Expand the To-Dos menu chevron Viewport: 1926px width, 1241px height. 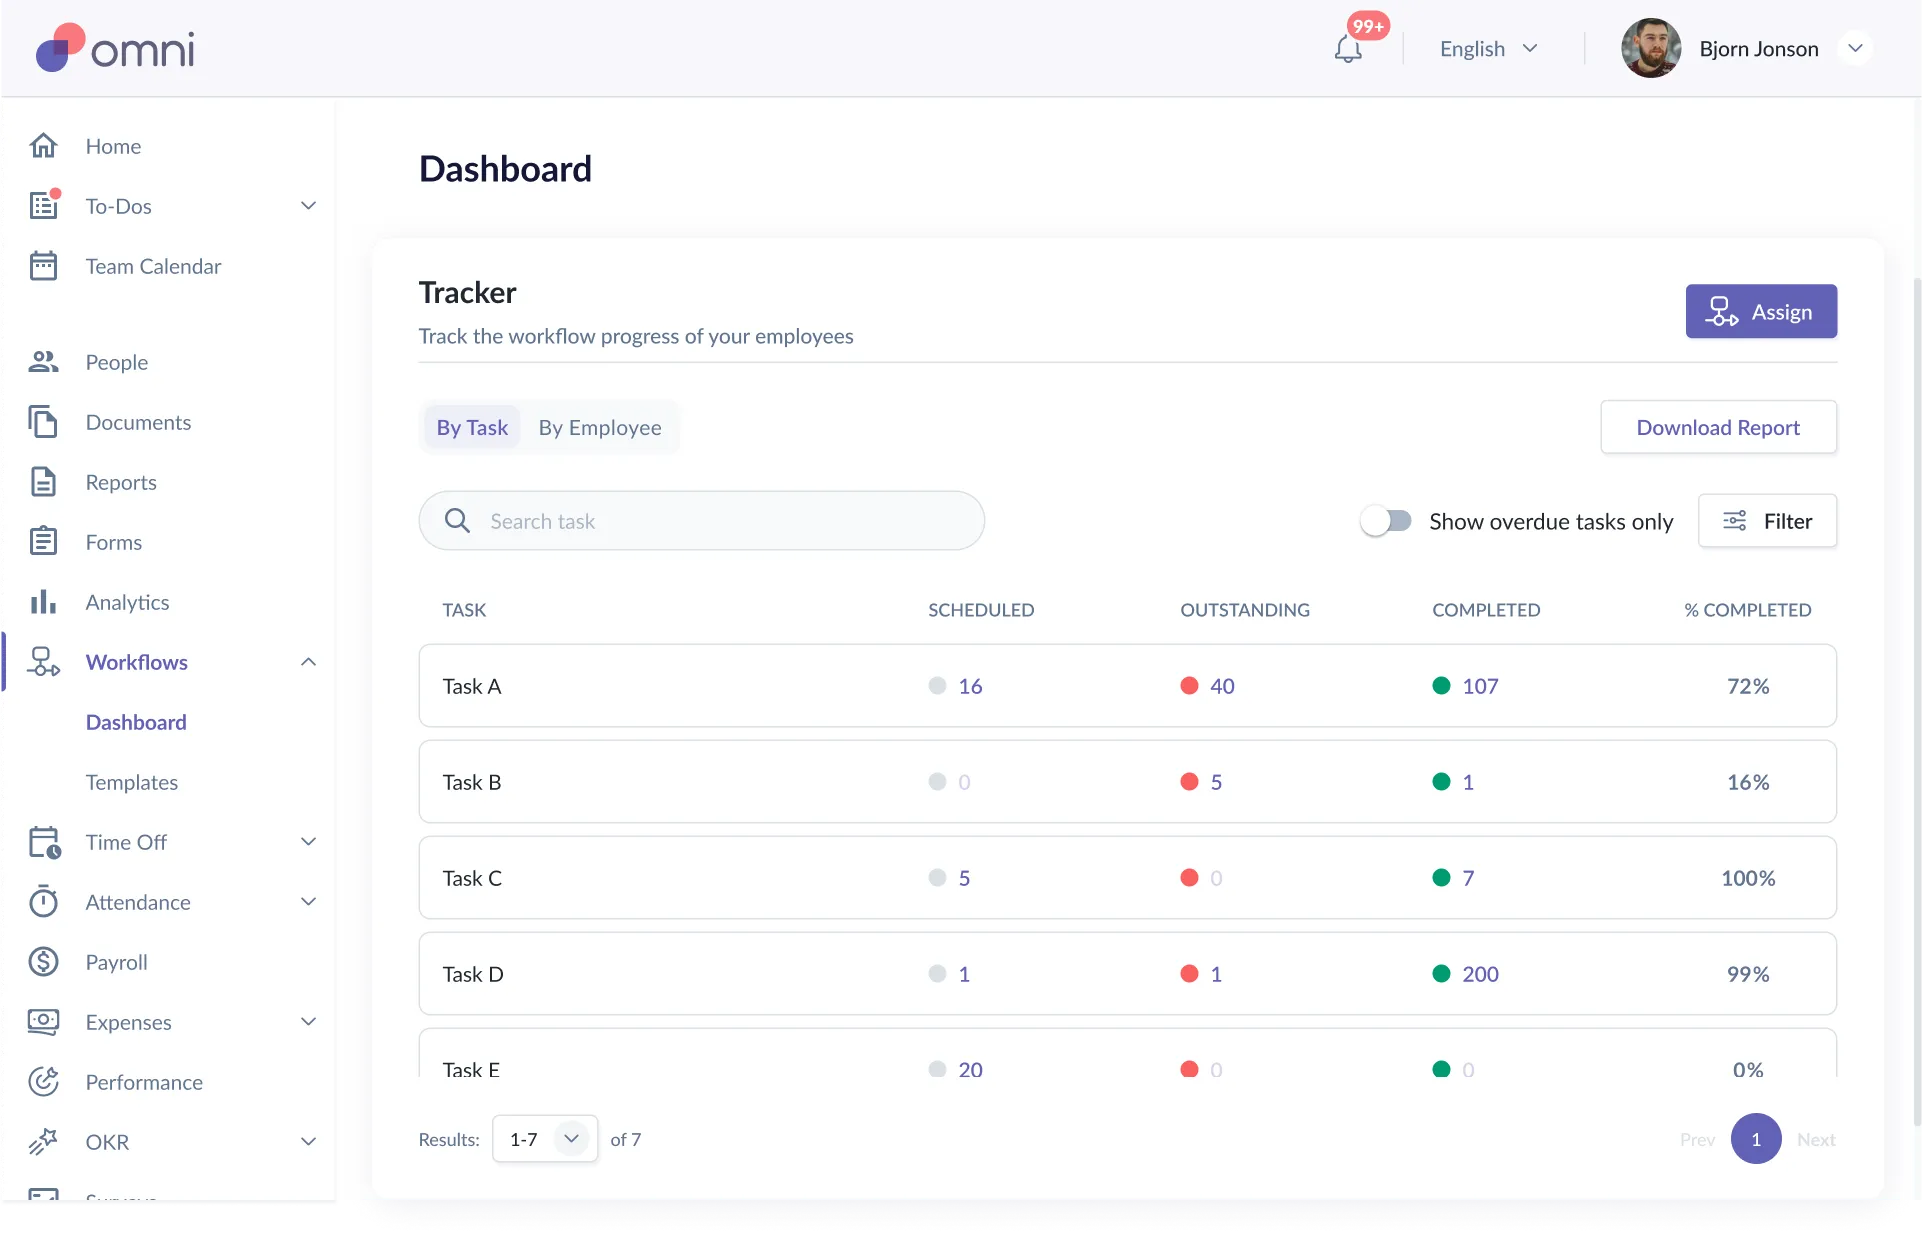click(x=308, y=206)
